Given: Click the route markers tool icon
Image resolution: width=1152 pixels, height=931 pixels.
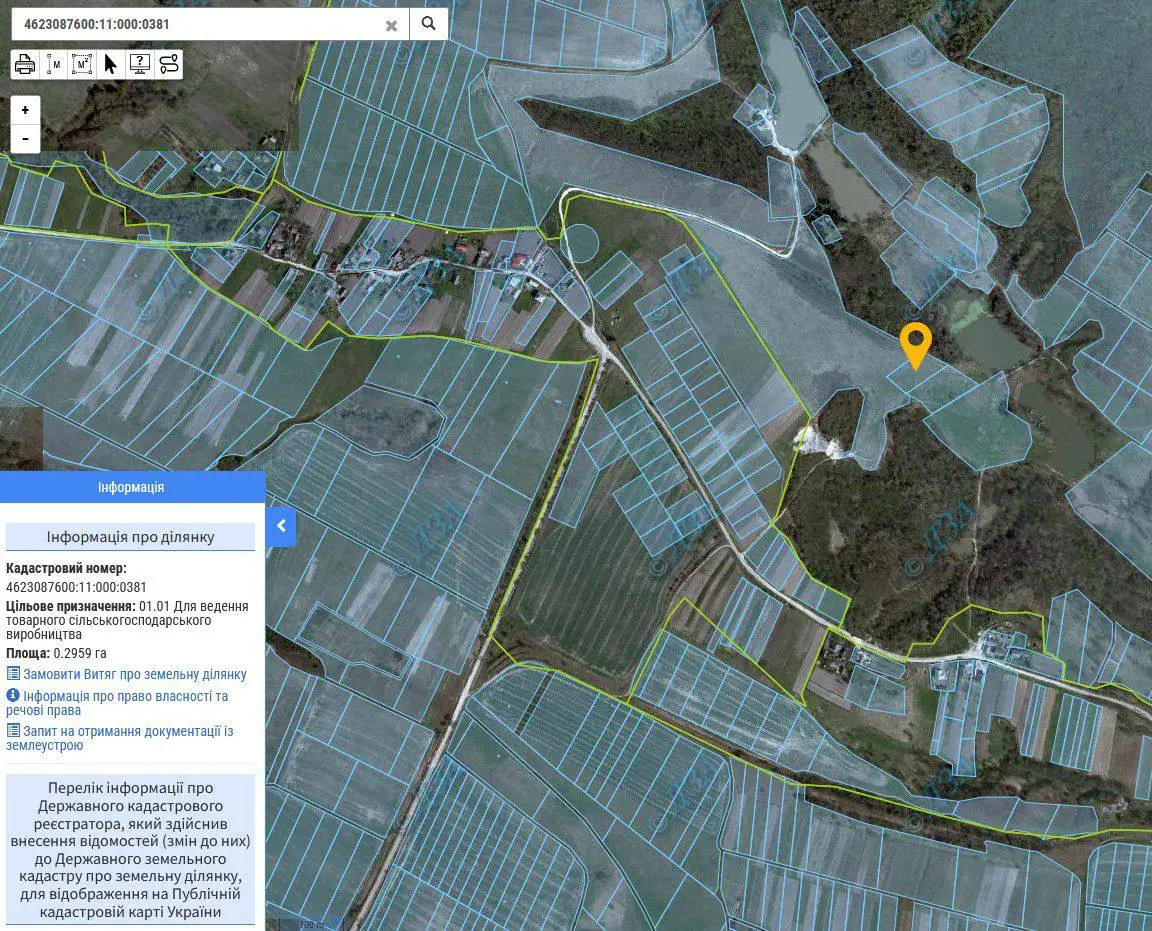Looking at the screenshot, I should pyautogui.click(x=168, y=65).
